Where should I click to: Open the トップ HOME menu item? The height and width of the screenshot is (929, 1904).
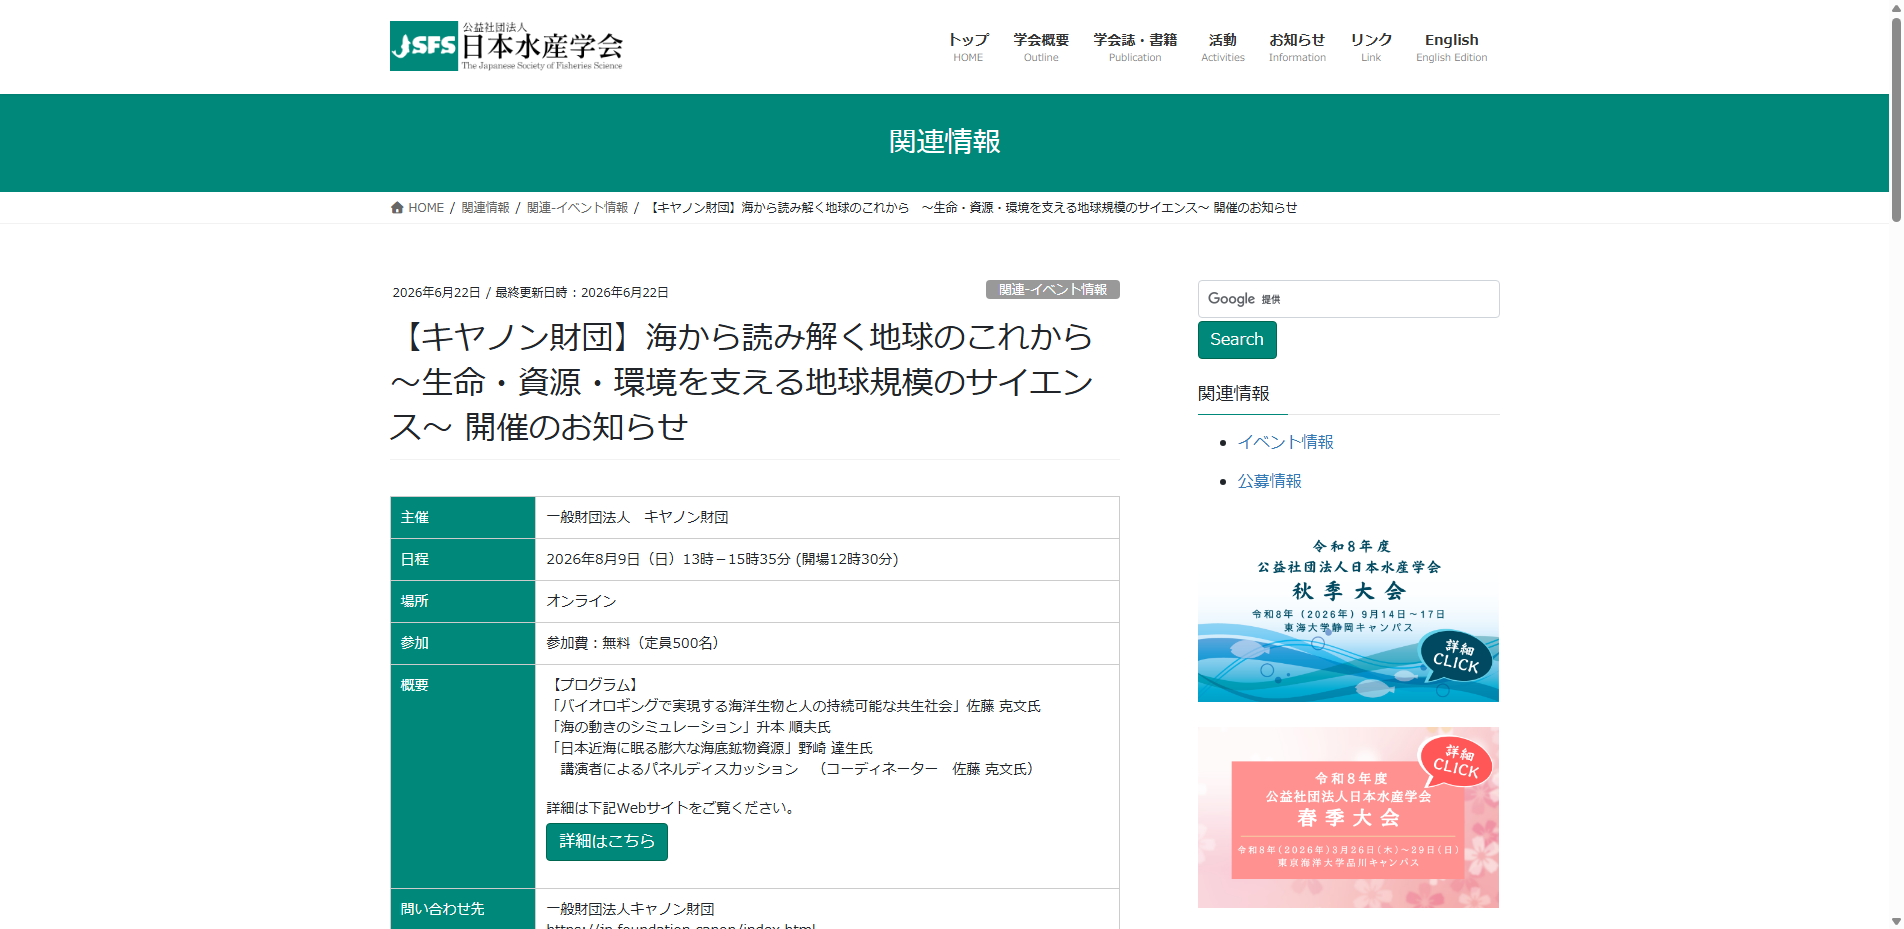968,47
